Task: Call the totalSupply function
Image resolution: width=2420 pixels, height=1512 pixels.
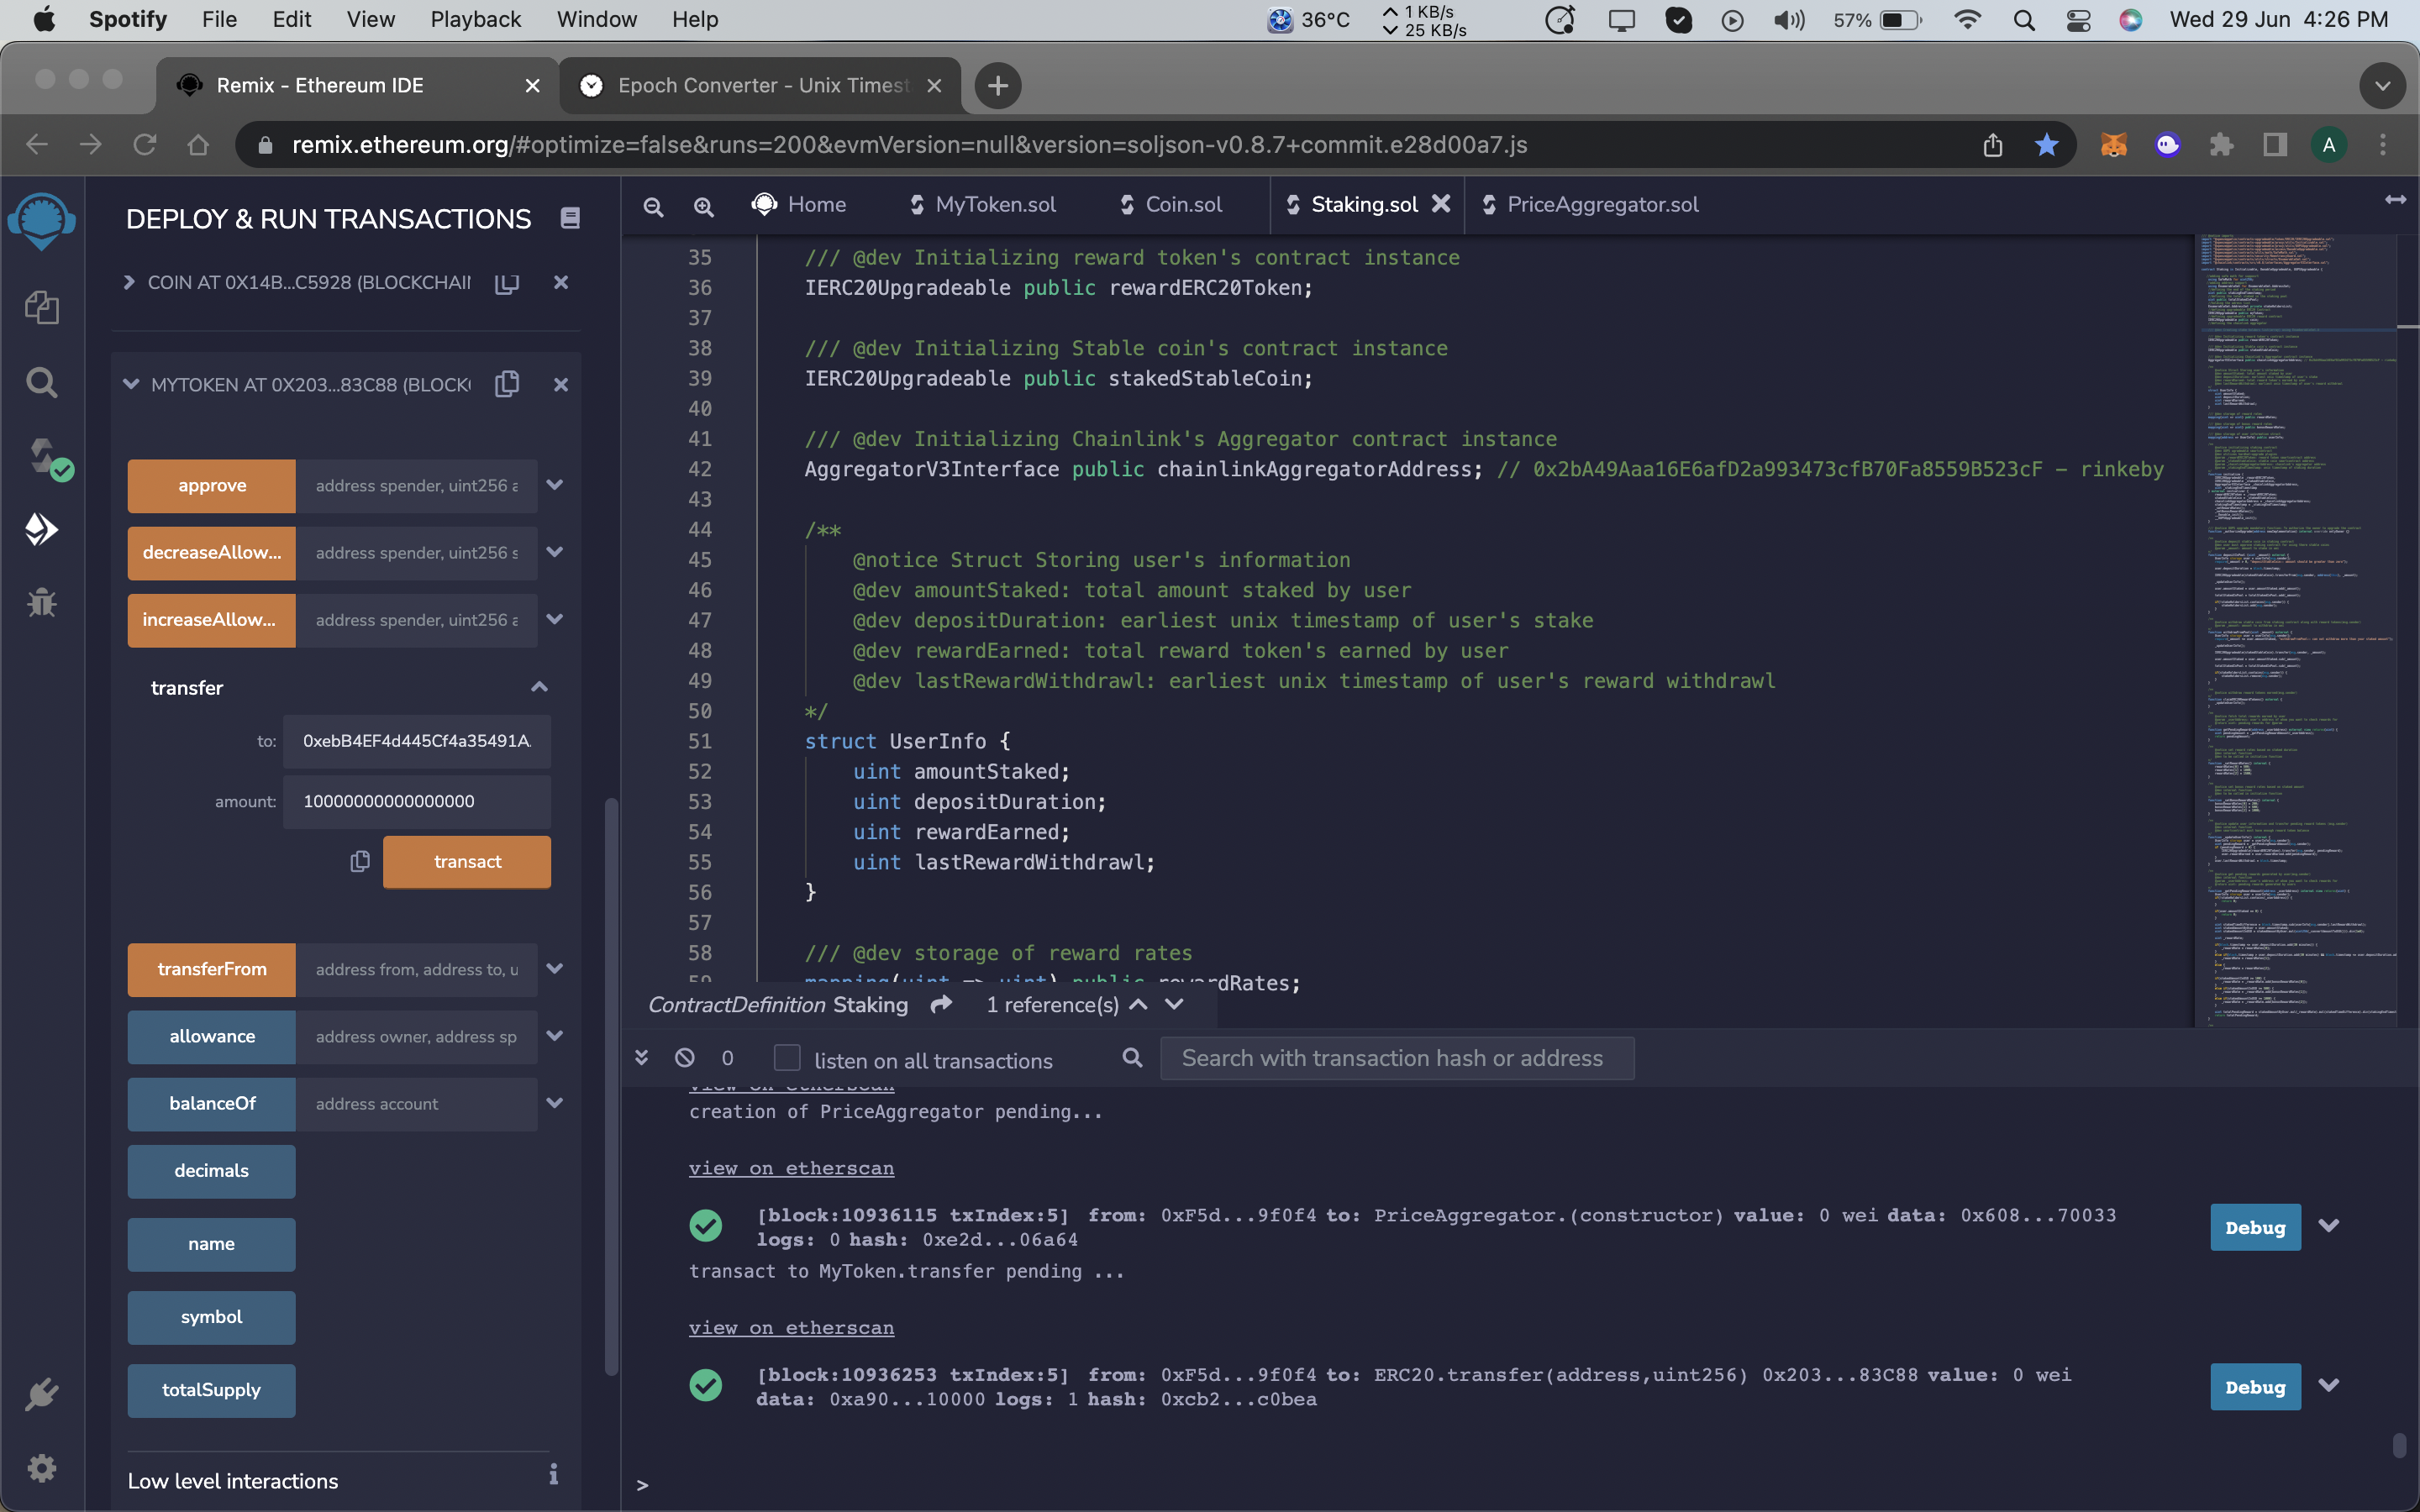Action: coord(211,1390)
